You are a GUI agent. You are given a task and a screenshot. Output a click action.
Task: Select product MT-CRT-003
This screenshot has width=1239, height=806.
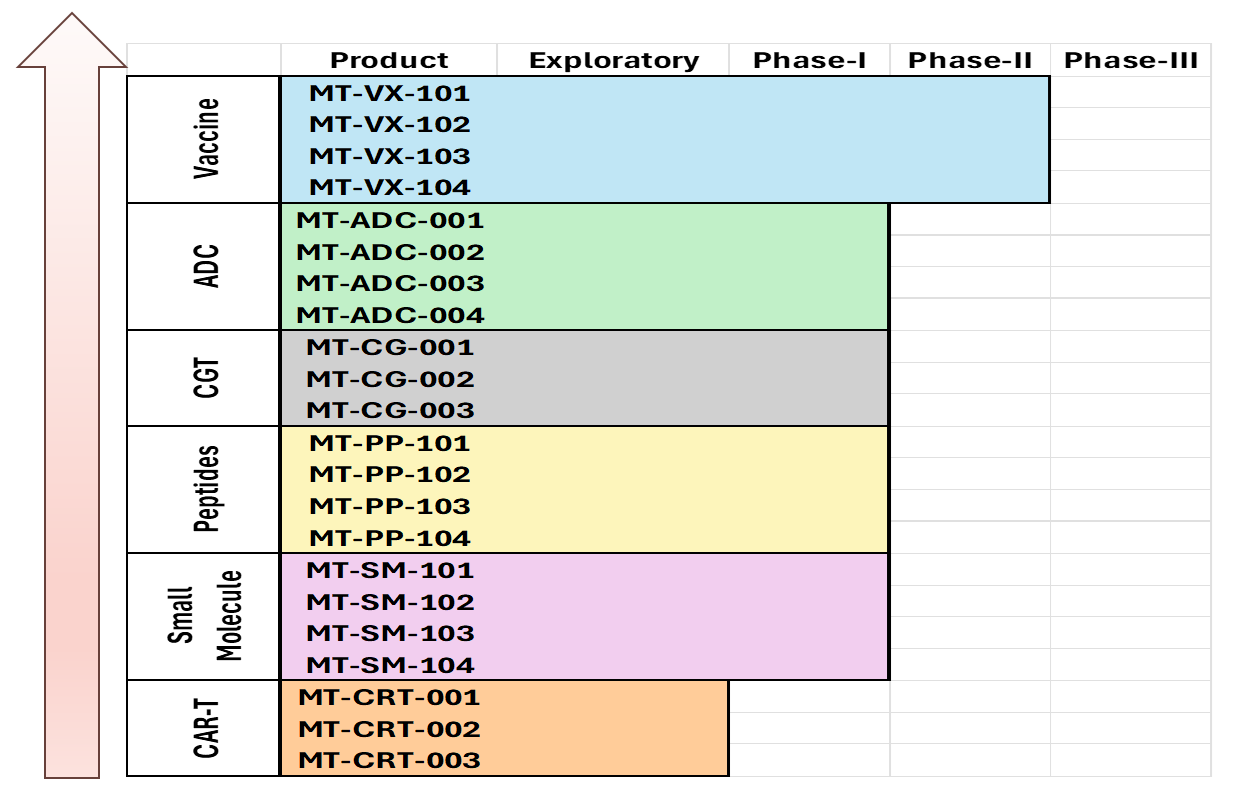click(389, 760)
